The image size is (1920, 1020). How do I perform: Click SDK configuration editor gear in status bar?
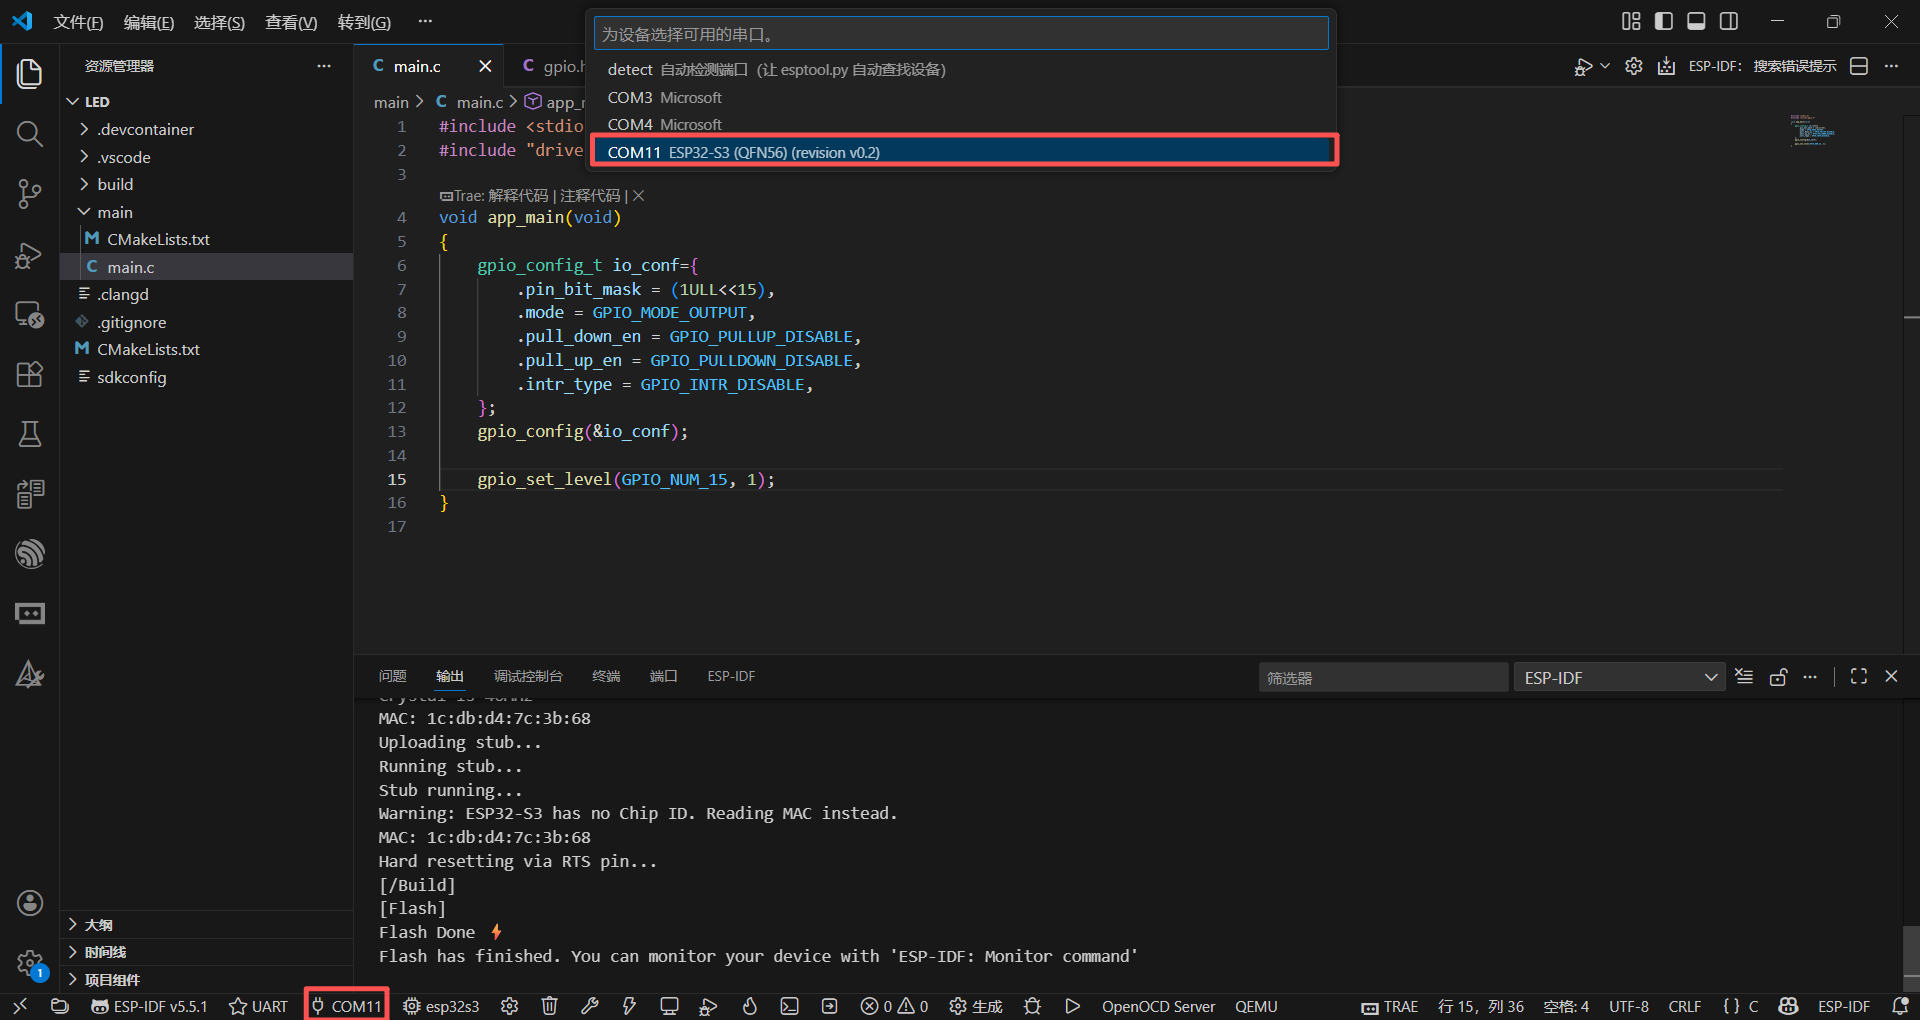click(510, 1006)
